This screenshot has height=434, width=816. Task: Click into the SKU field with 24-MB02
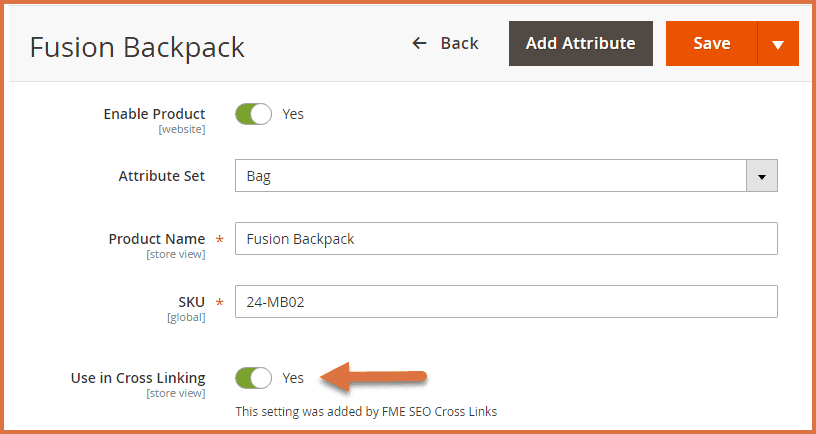click(x=506, y=302)
